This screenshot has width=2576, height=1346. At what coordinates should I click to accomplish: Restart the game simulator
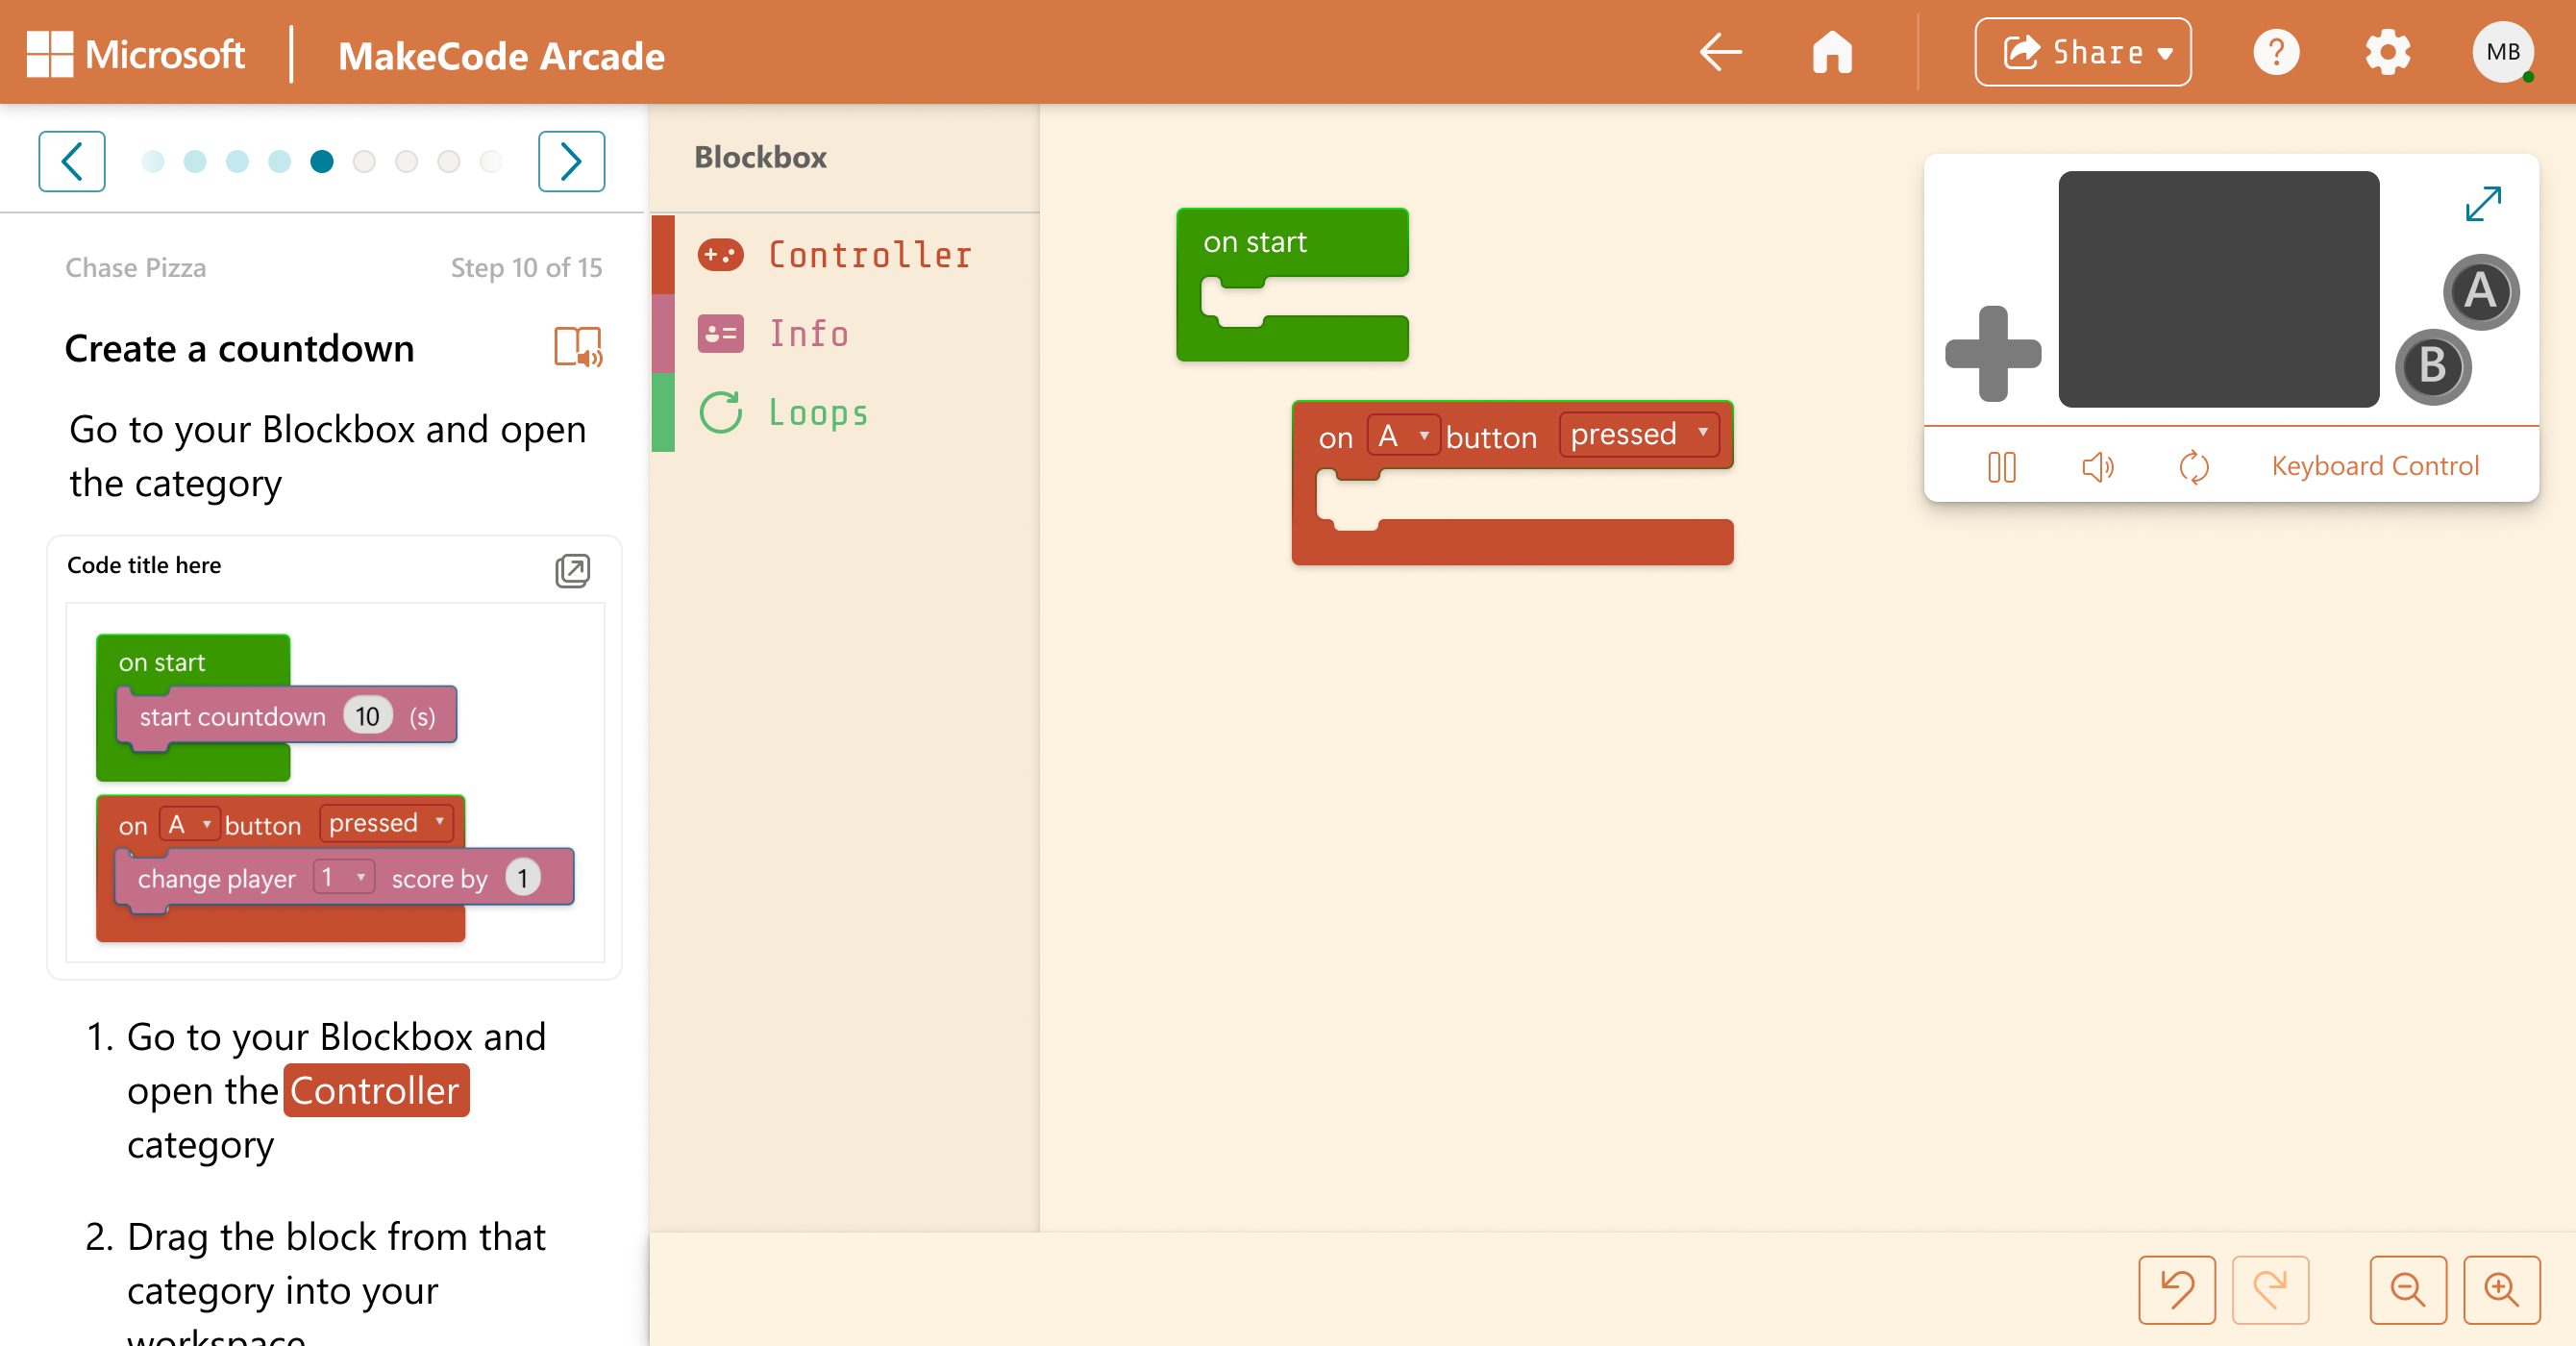pyautogui.click(x=2196, y=466)
